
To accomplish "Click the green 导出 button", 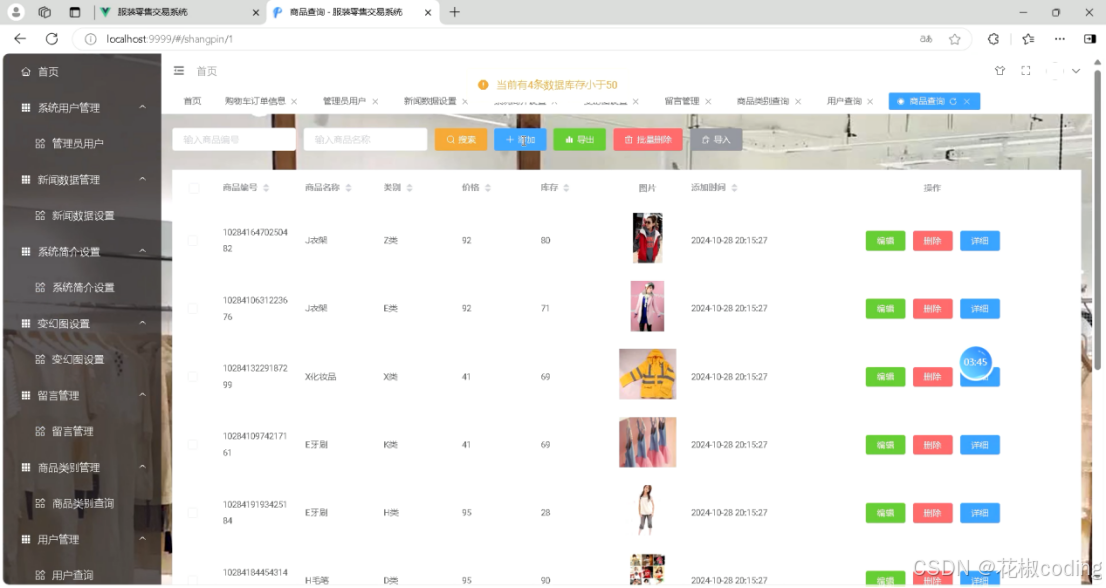I will point(580,140).
